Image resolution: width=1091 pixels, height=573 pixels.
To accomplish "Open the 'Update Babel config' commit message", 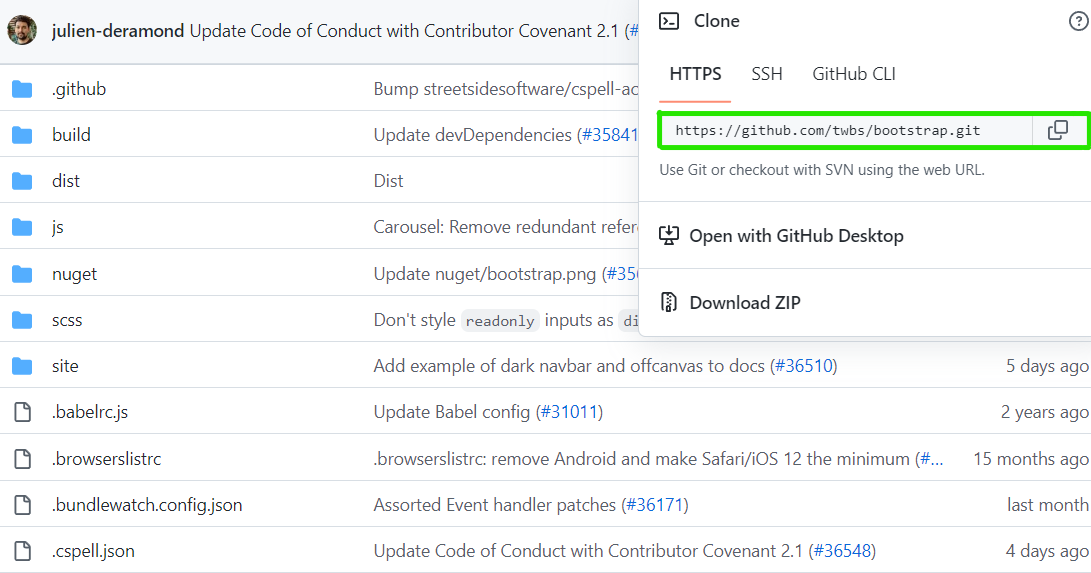I will [x=452, y=412].
